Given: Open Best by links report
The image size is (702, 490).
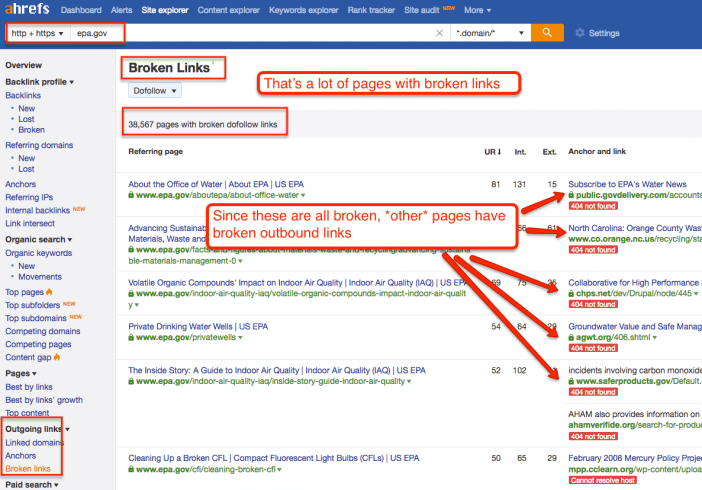Looking at the screenshot, I should (29, 387).
